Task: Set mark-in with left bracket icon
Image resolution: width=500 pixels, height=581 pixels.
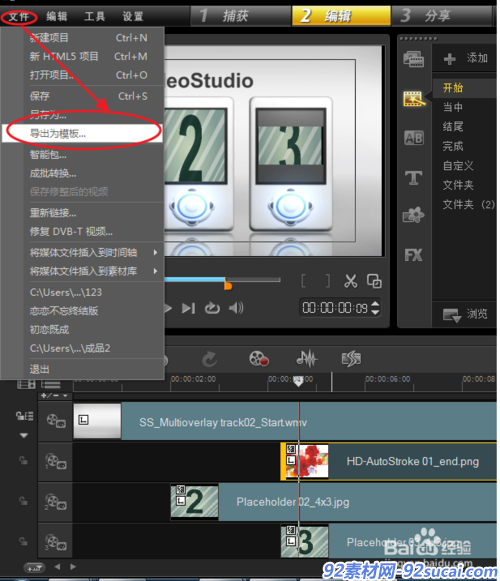Action: 304,281
